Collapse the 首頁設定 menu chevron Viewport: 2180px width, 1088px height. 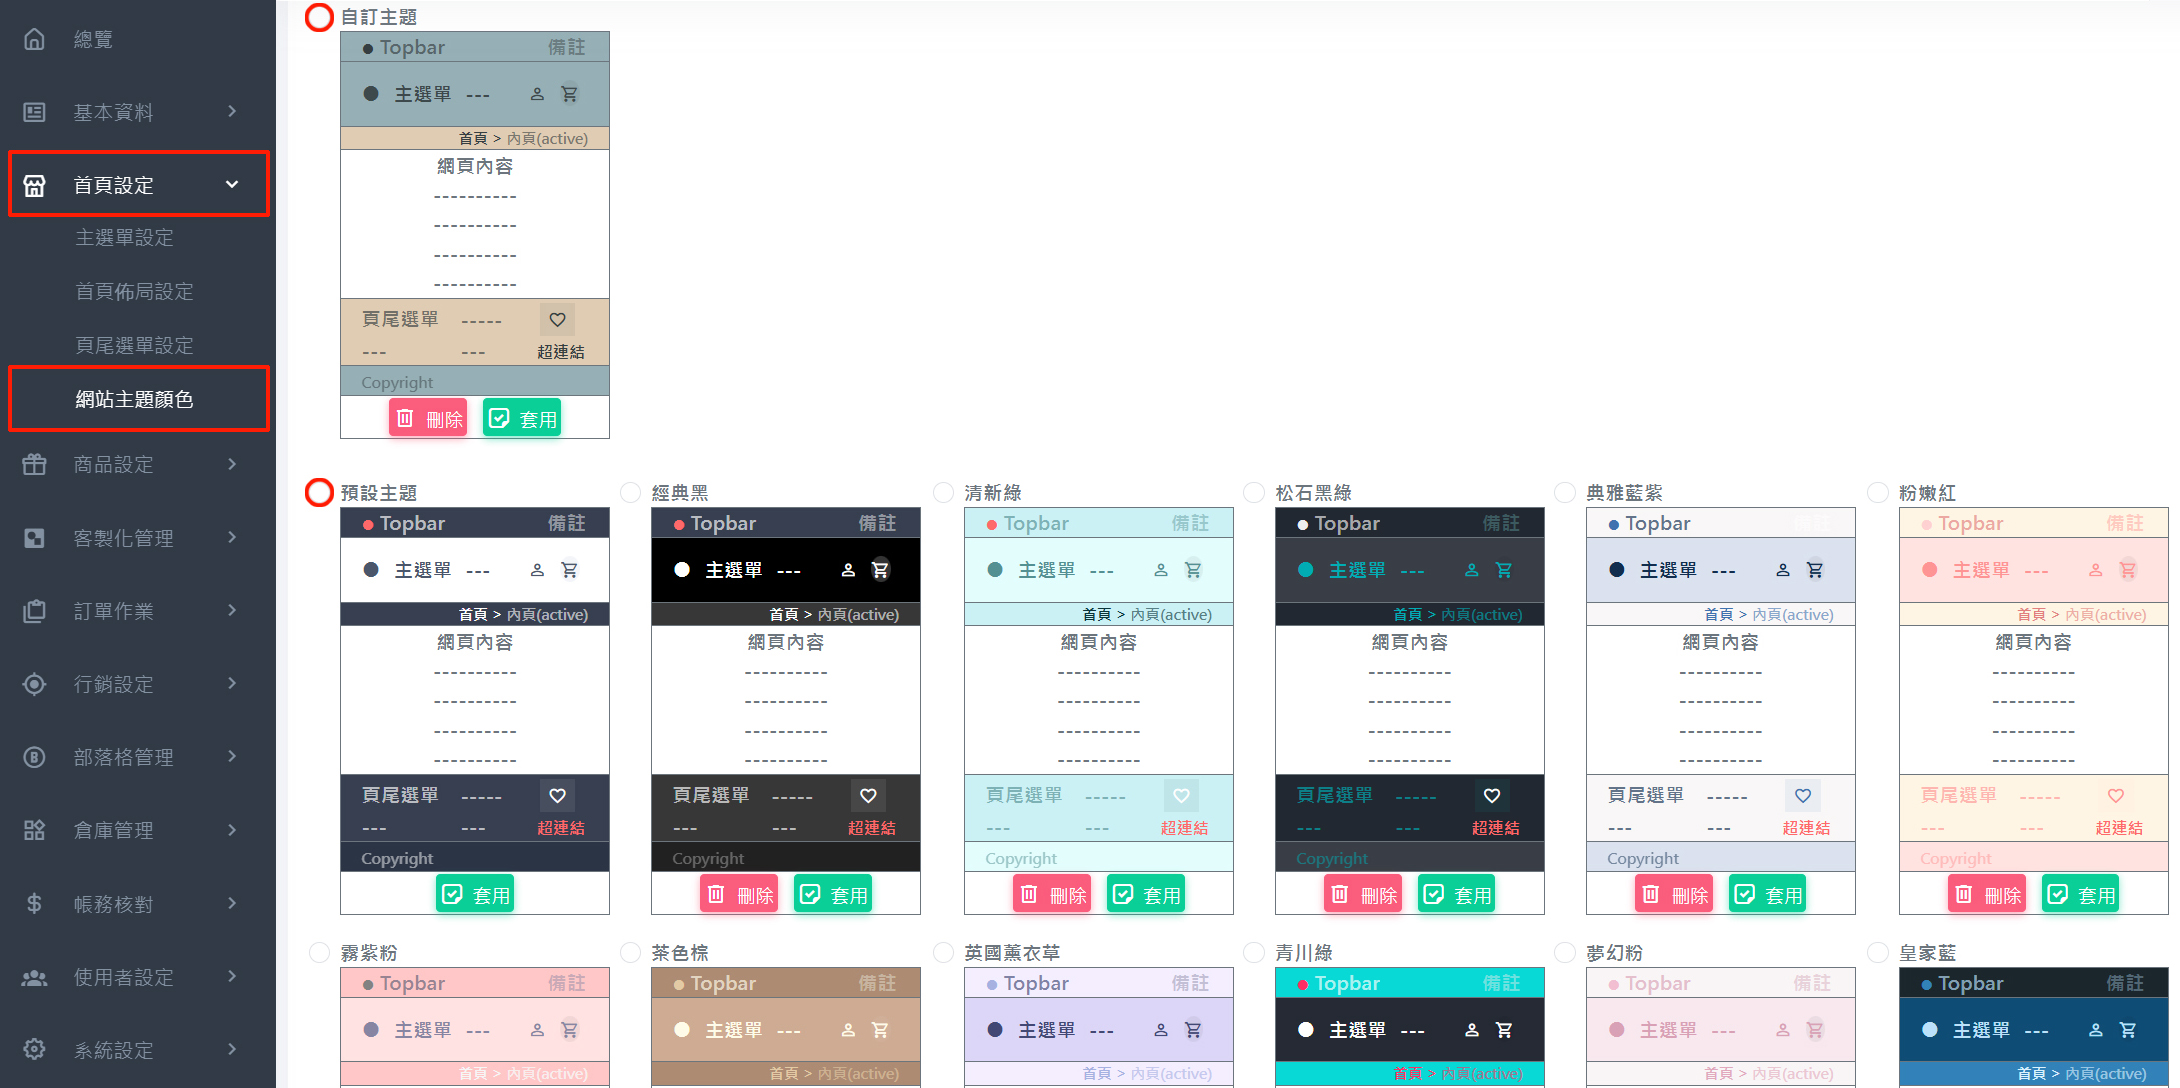(x=232, y=184)
